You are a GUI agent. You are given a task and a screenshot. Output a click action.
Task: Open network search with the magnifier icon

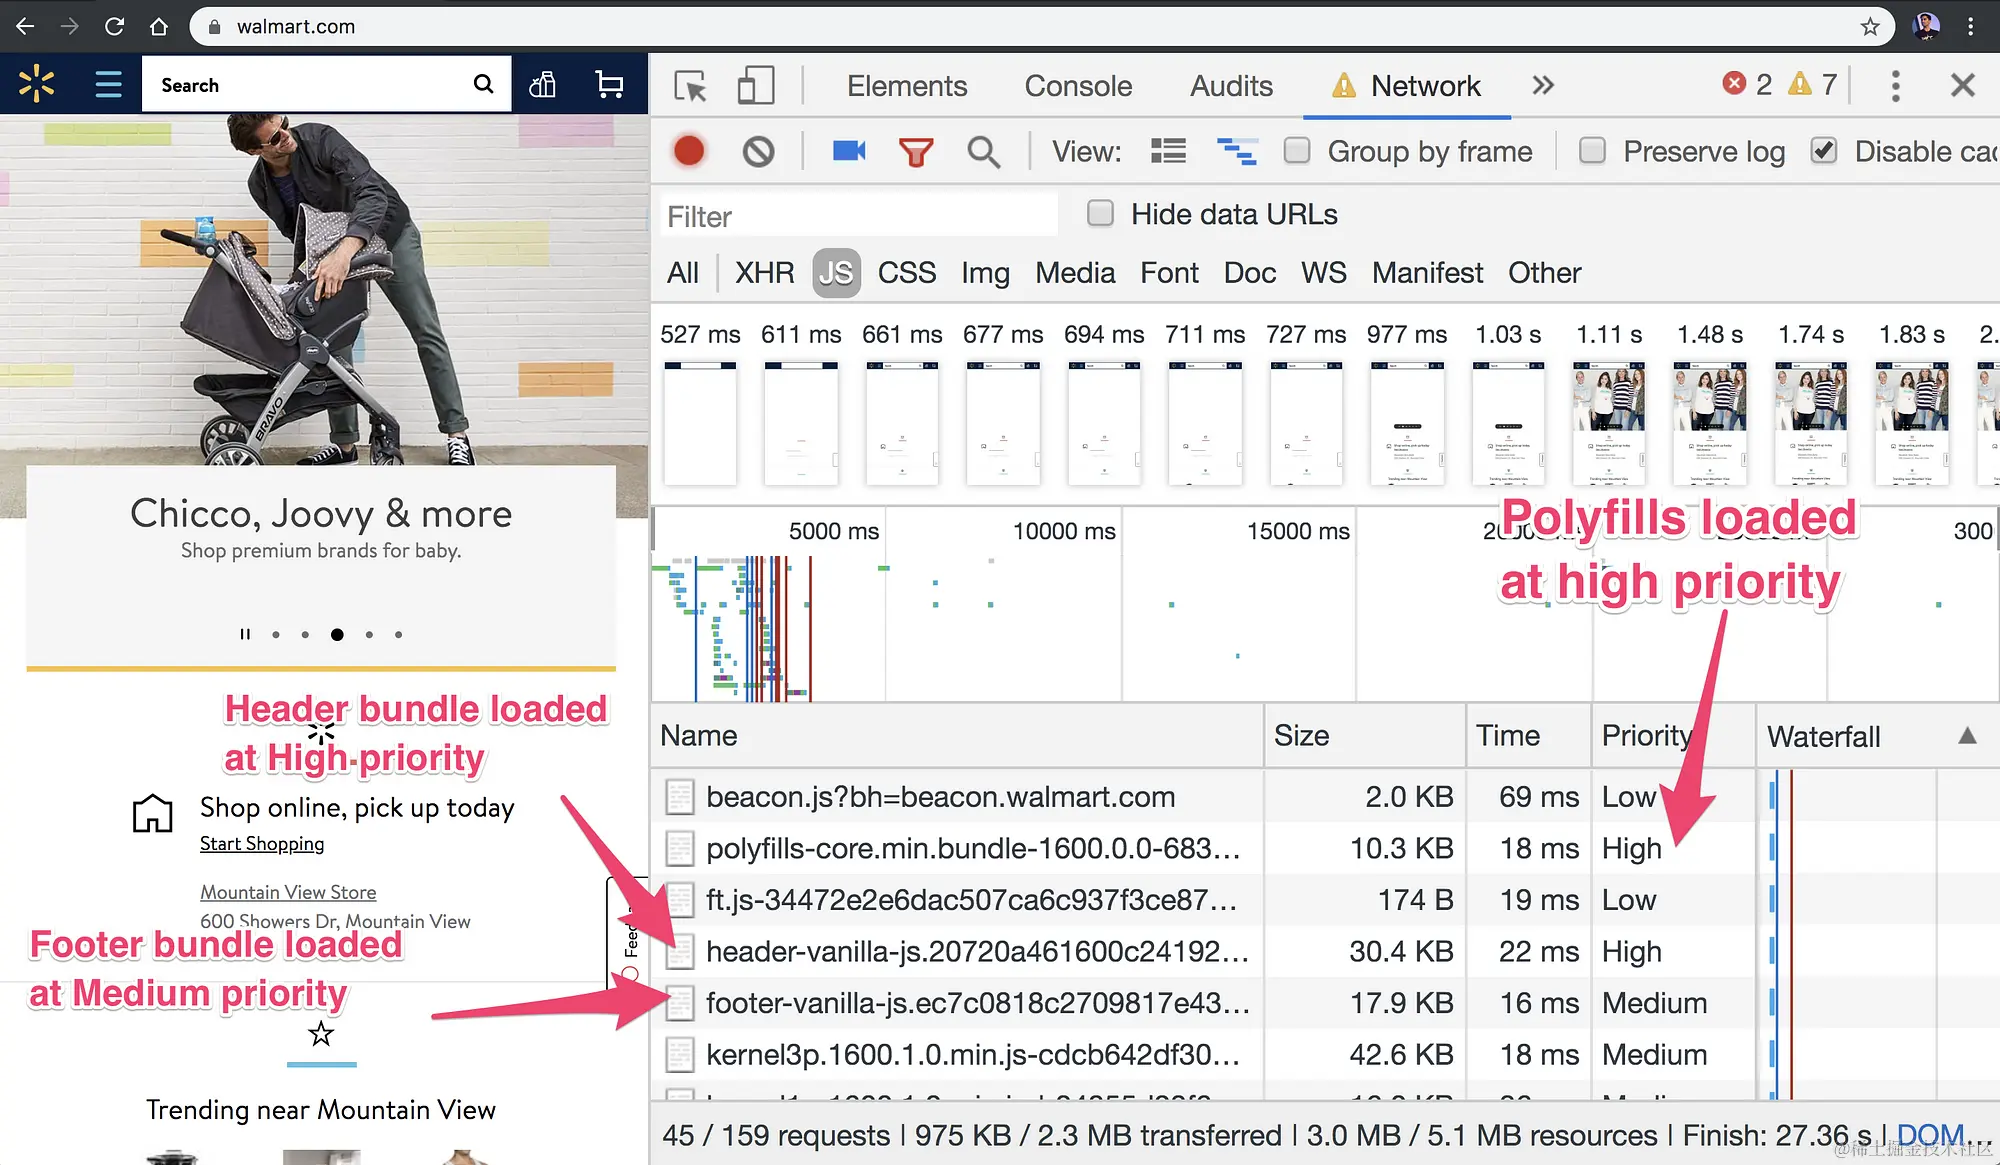(x=983, y=151)
